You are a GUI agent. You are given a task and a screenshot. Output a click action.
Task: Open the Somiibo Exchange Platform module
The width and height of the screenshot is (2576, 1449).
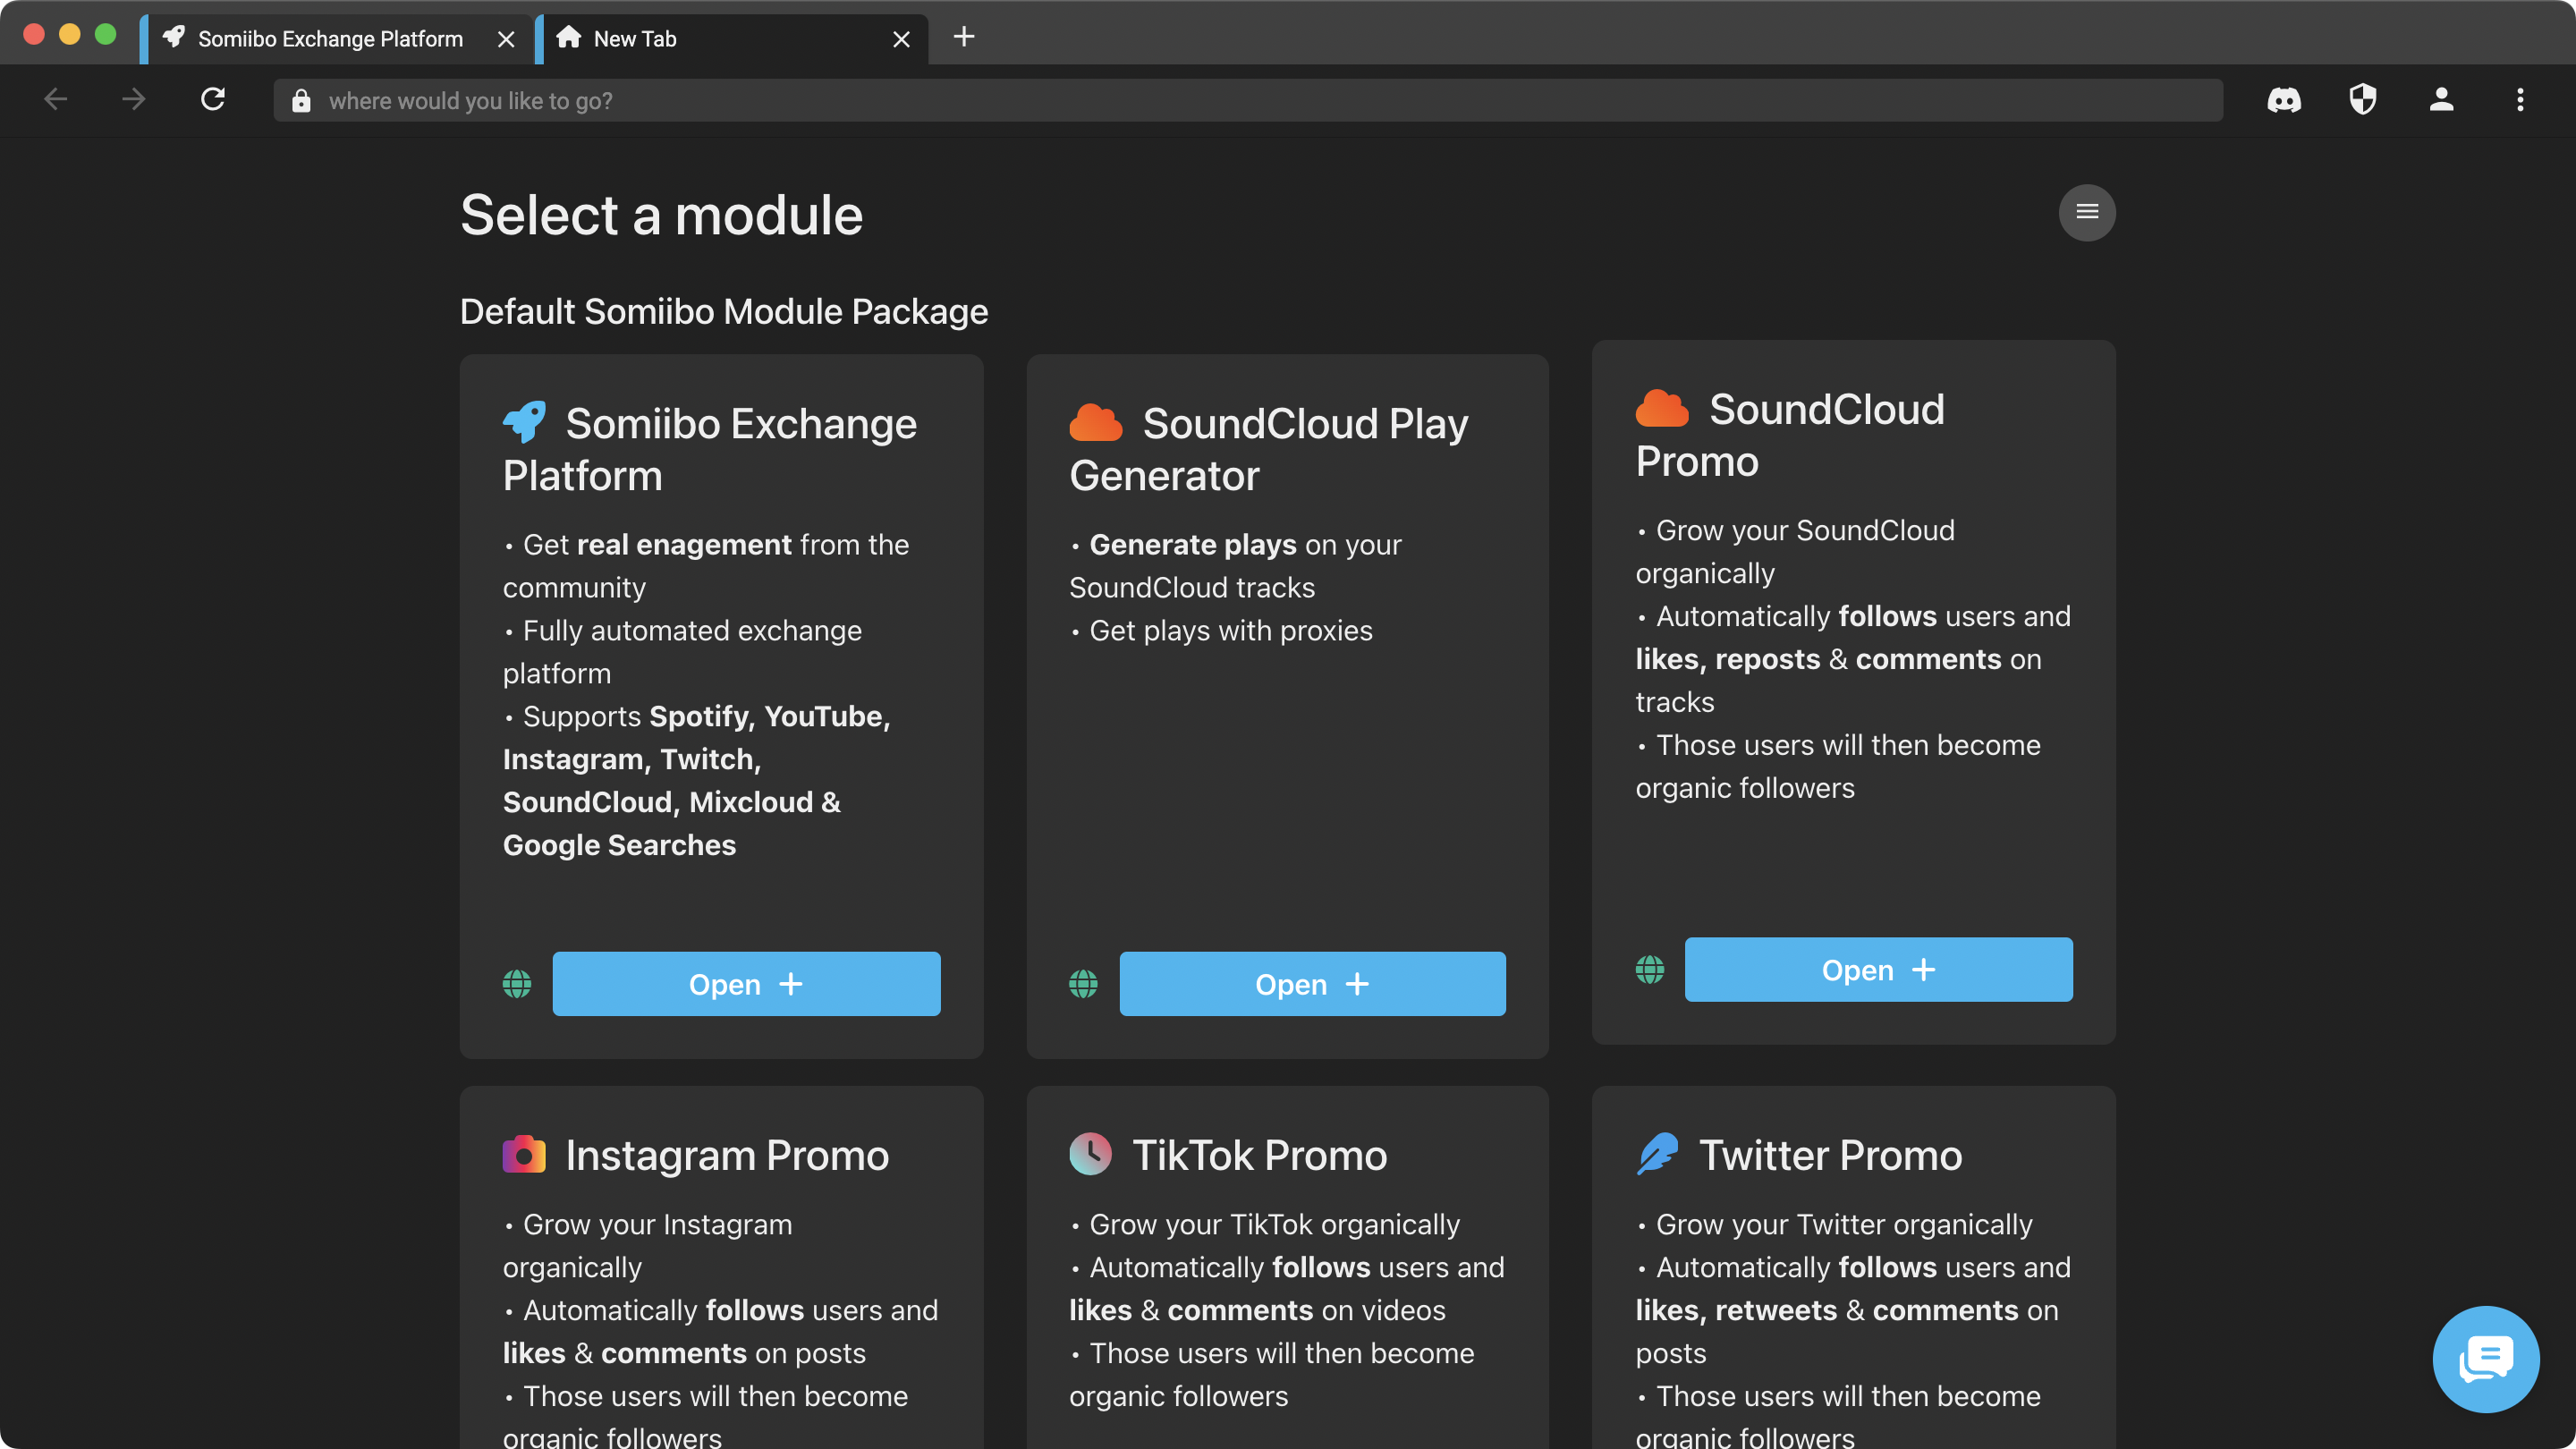pos(746,984)
